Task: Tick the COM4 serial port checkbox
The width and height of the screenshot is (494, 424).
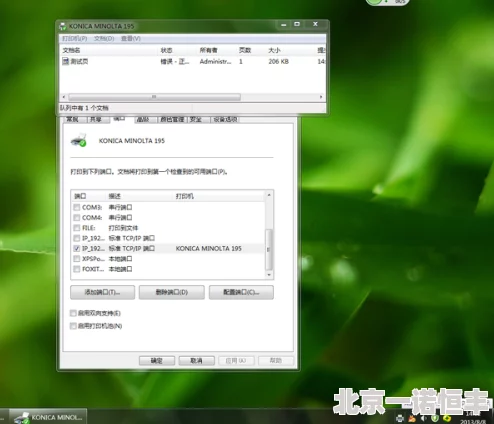Action: 77,218
